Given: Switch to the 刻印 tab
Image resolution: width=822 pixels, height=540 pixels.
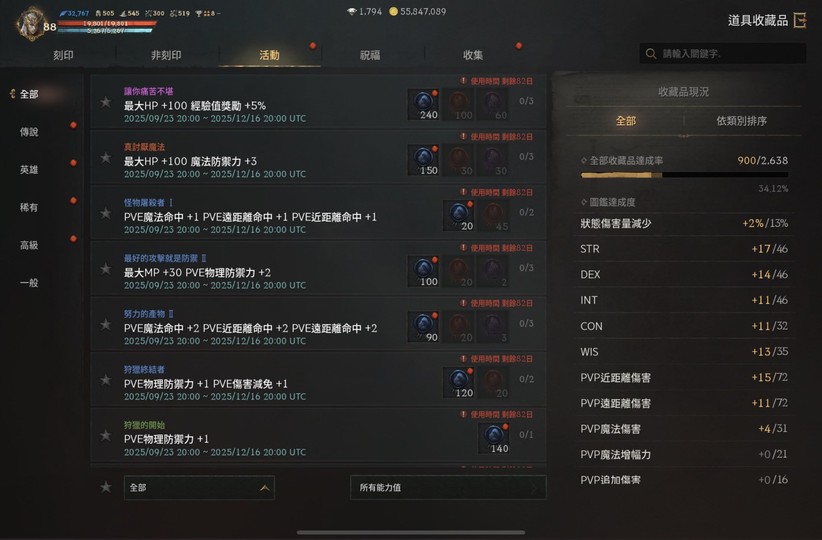Looking at the screenshot, I should 63,55.
